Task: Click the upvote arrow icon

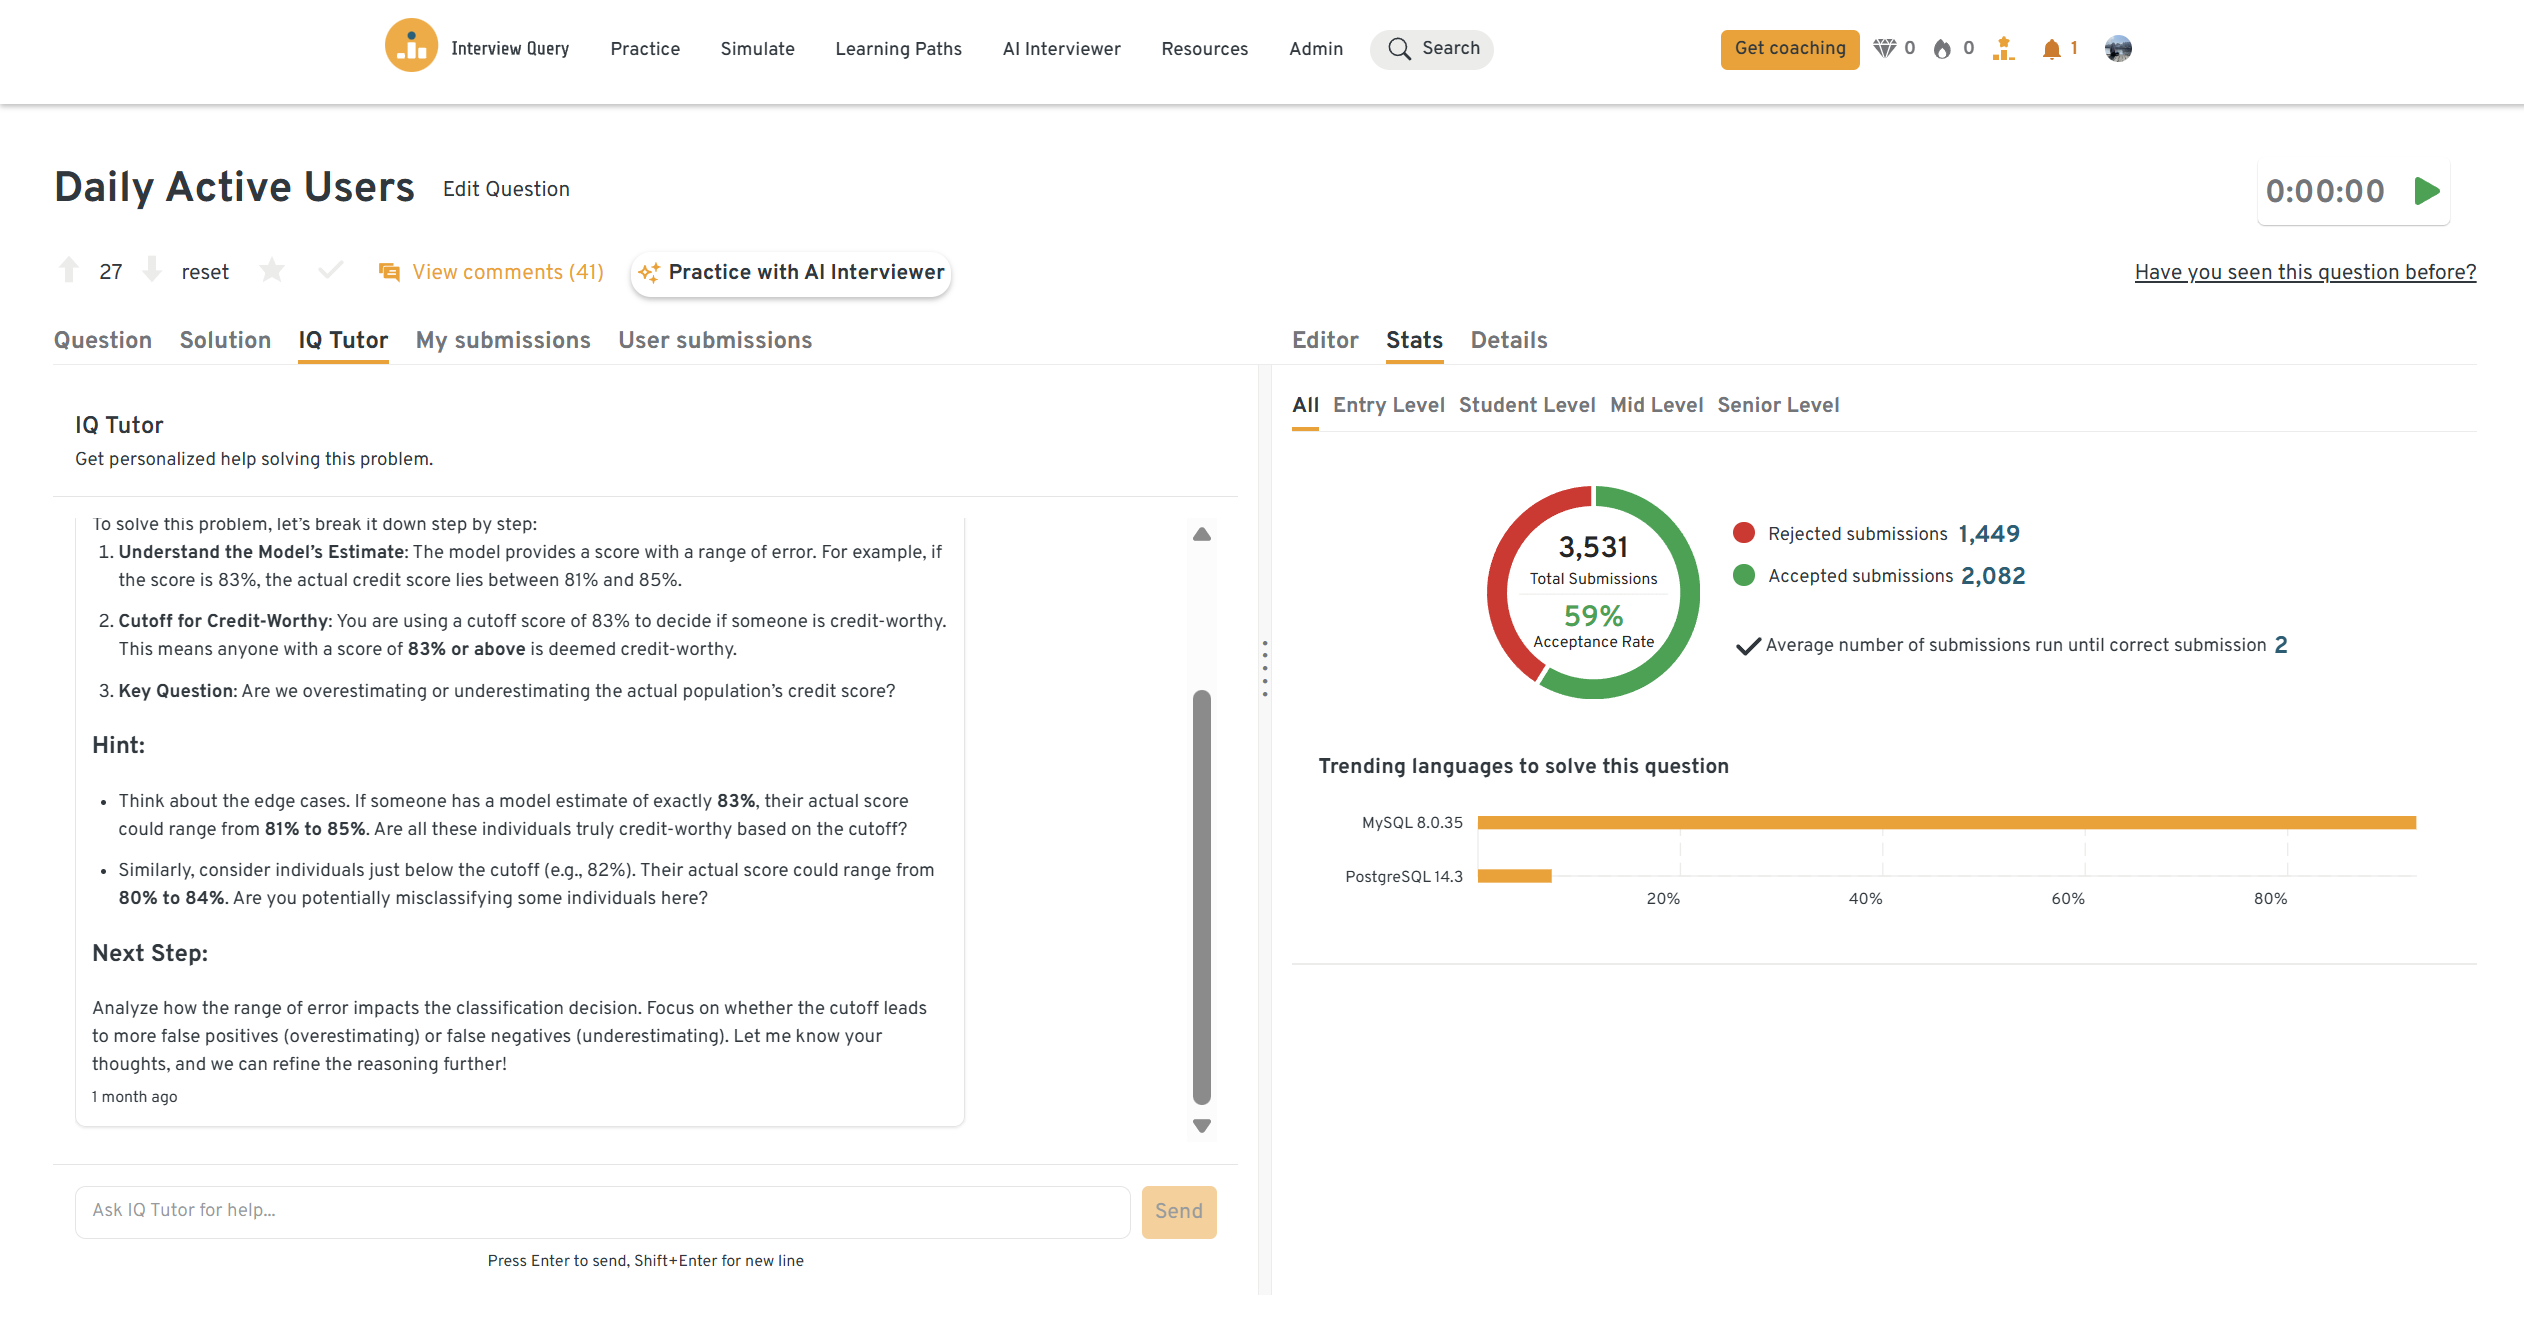Action: pyautogui.click(x=69, y=270)
